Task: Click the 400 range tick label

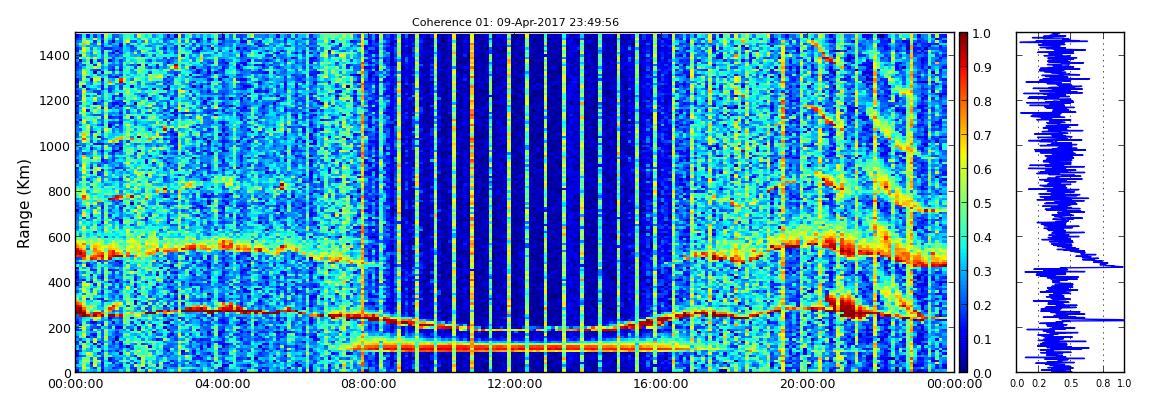Action: click(59, 282)
